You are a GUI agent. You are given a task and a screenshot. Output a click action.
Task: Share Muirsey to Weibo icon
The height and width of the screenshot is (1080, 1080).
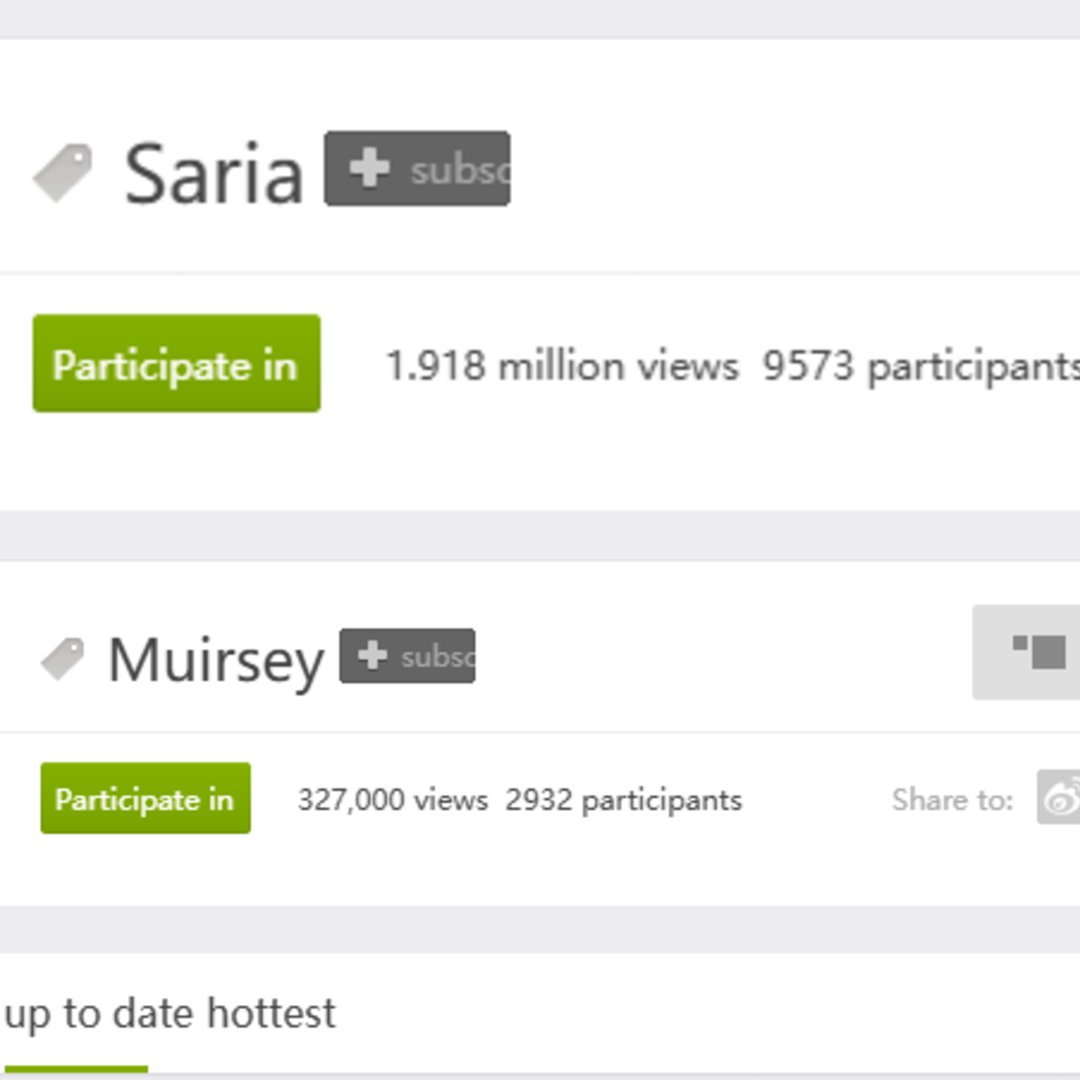click(x=1059, y=797)
